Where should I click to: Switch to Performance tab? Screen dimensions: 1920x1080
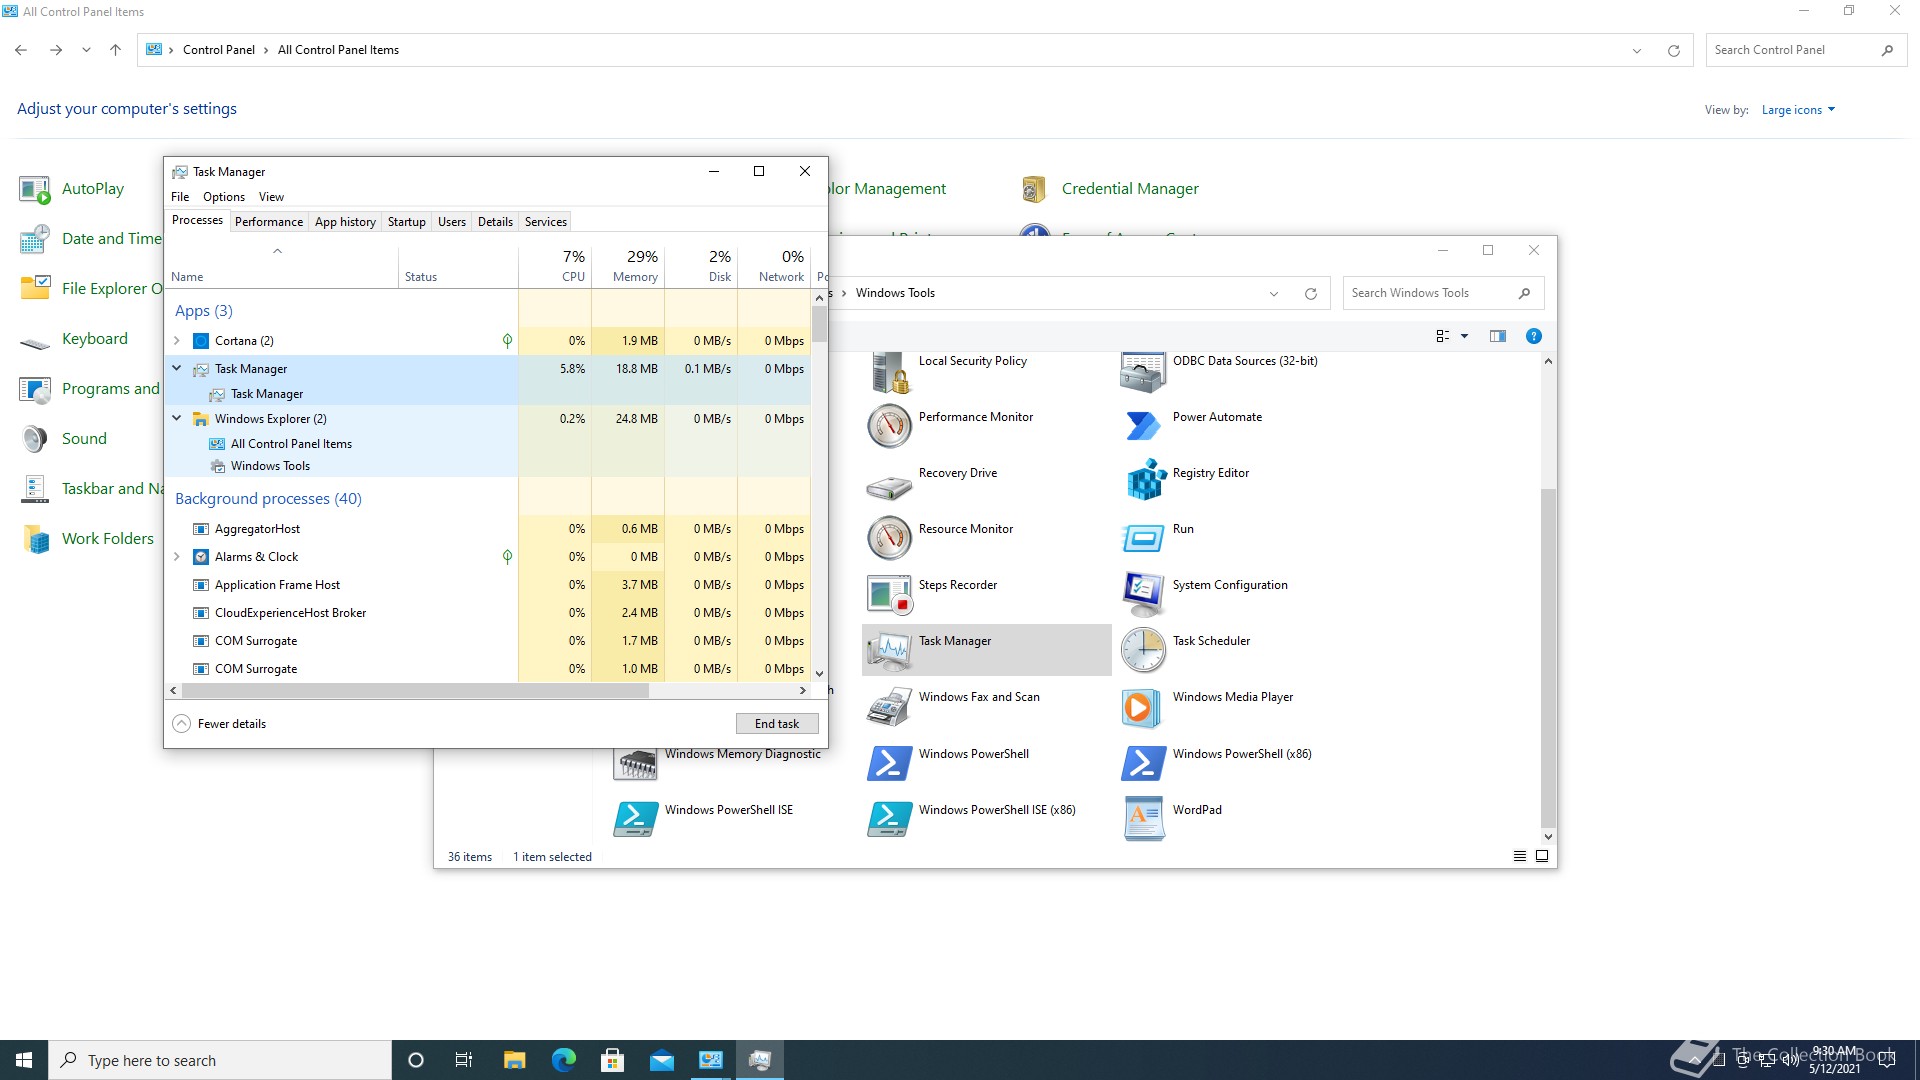click(x=269, y=222)
